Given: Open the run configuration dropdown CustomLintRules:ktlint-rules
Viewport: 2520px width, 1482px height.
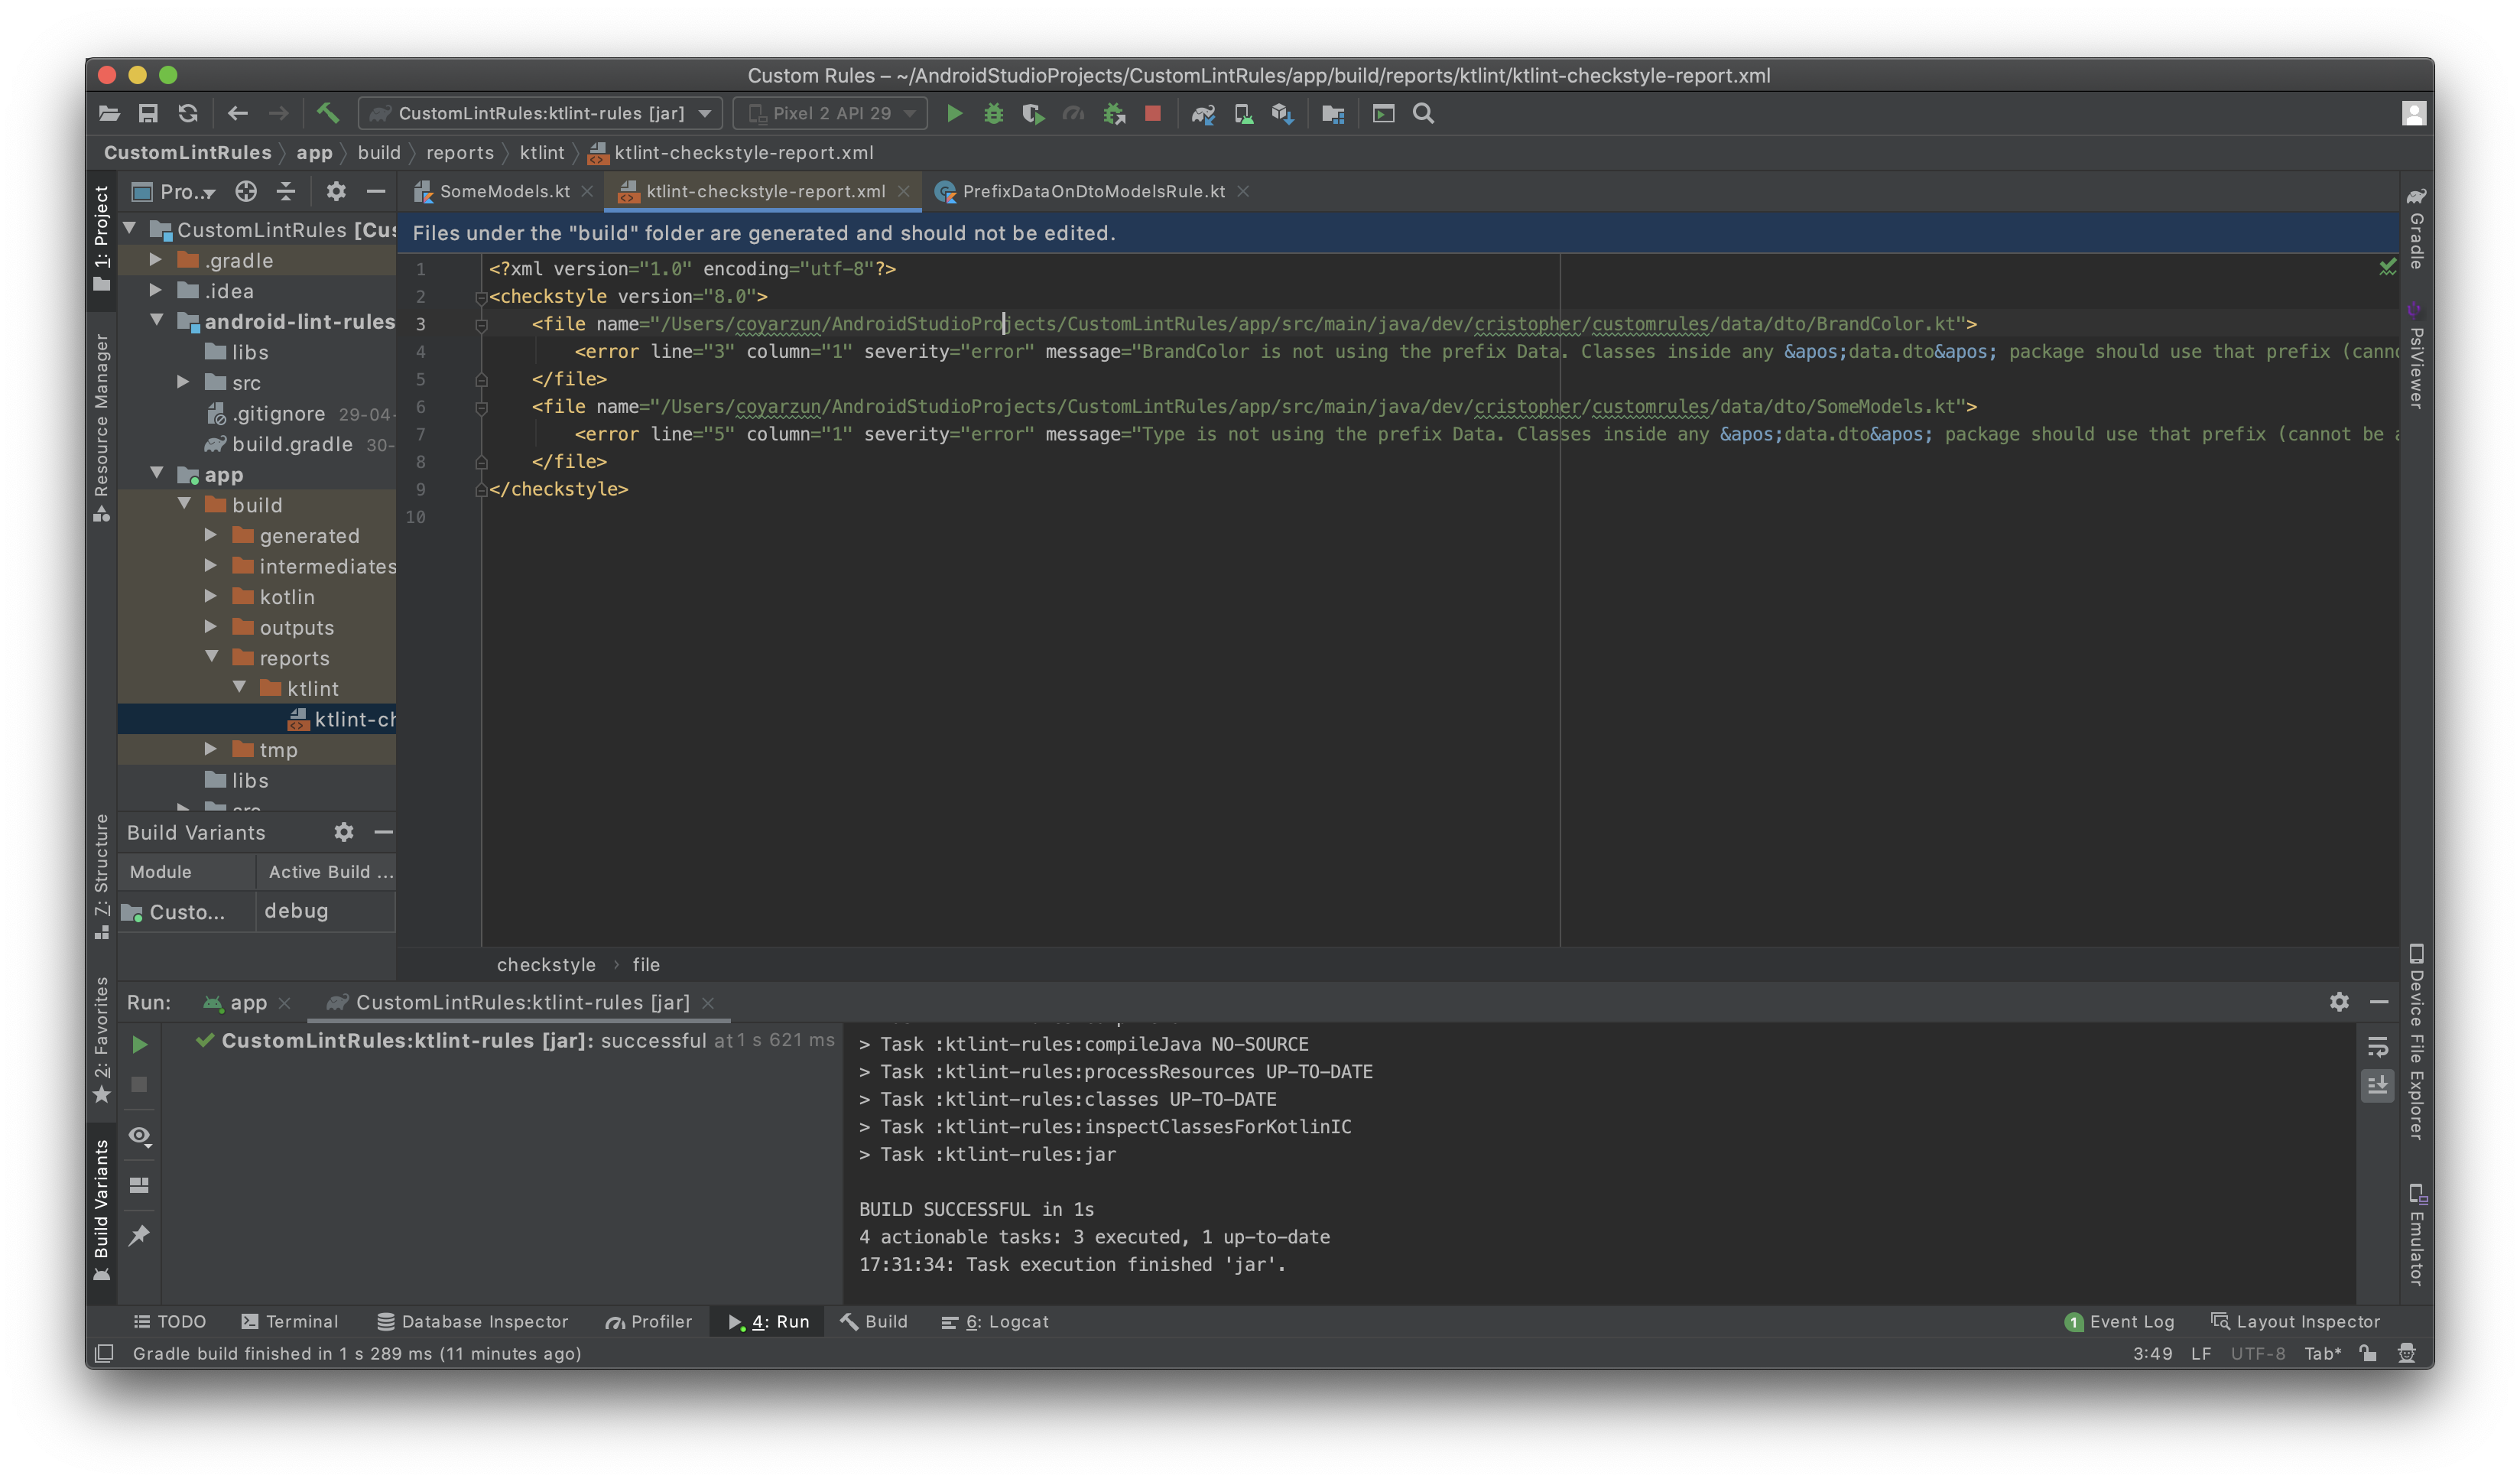Looking at the screenshot, I should 540,113.
